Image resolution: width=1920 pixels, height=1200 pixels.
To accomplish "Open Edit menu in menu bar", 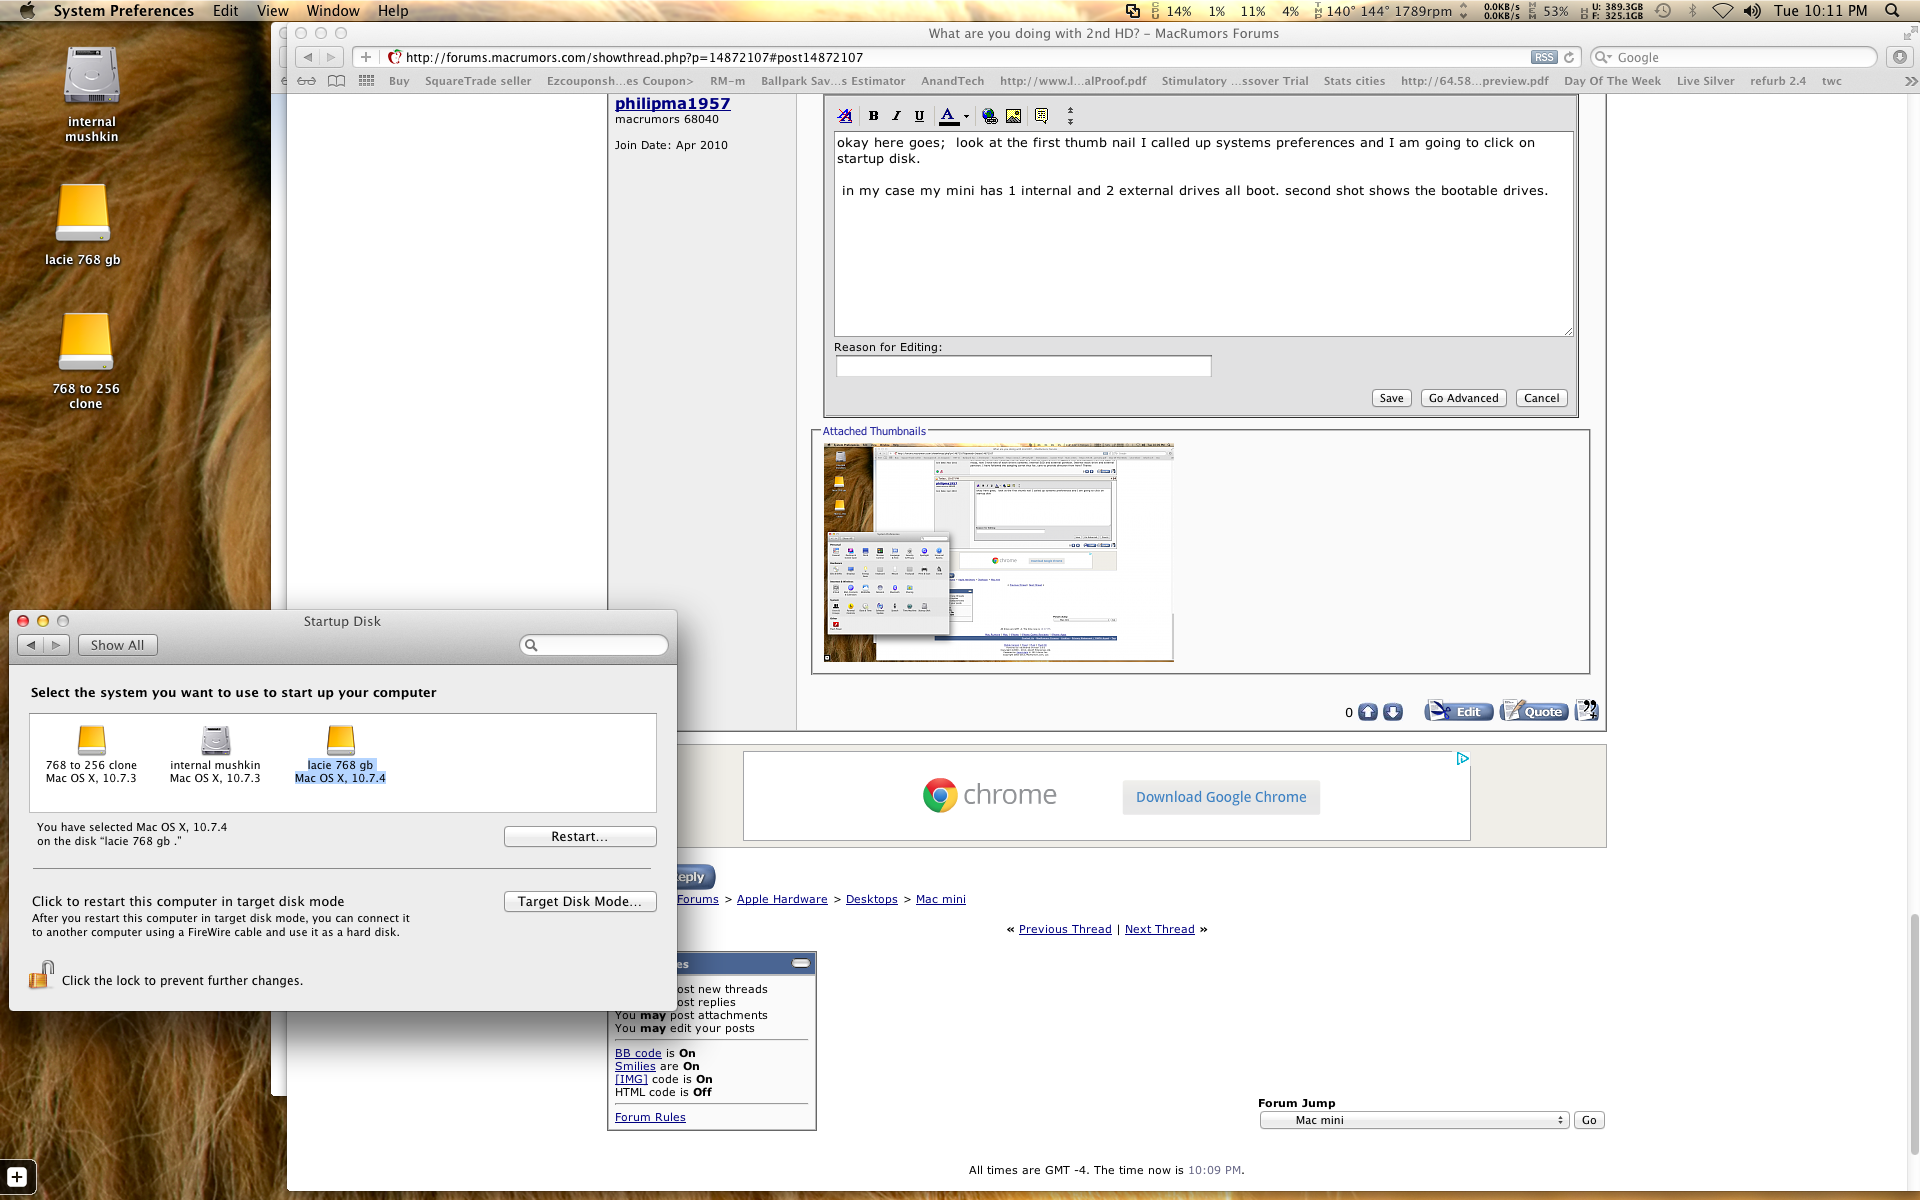I will (225, 11).
